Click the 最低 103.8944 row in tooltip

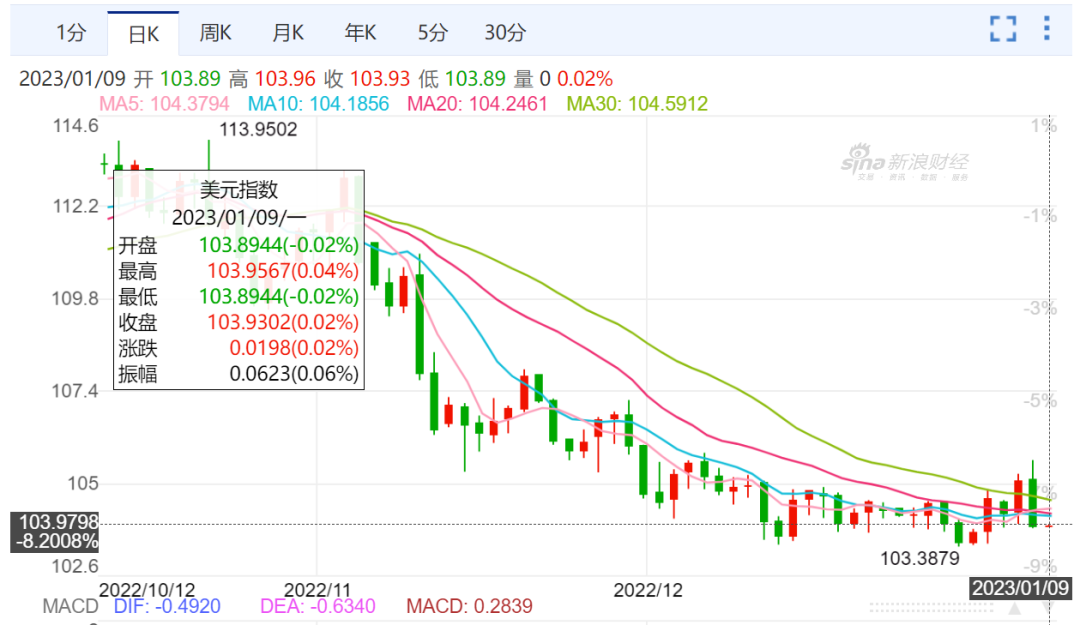238,297
